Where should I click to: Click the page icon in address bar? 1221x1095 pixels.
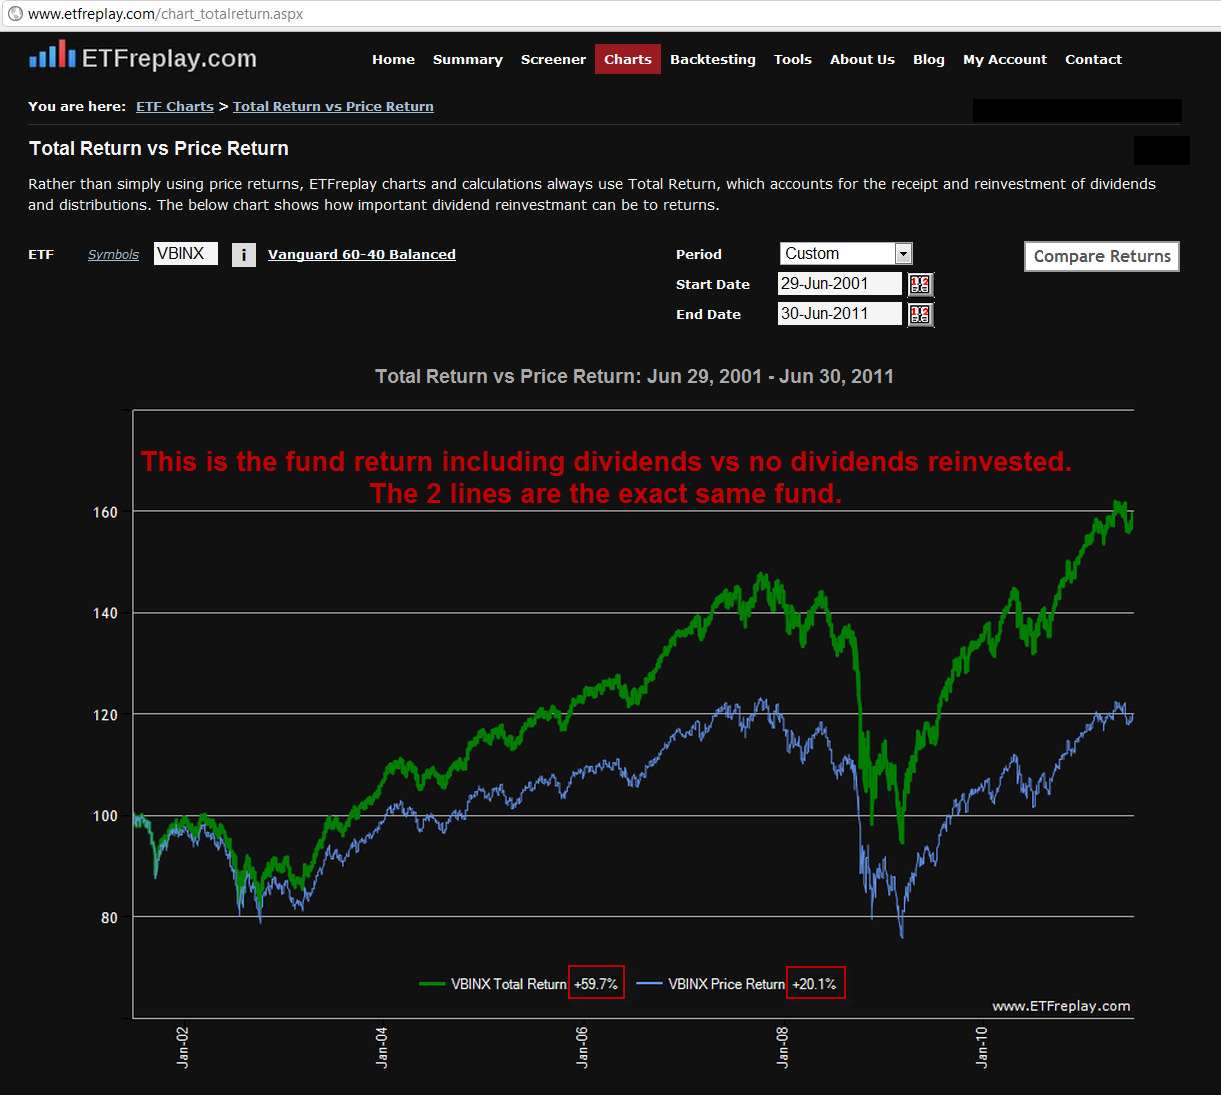(15, 14)
